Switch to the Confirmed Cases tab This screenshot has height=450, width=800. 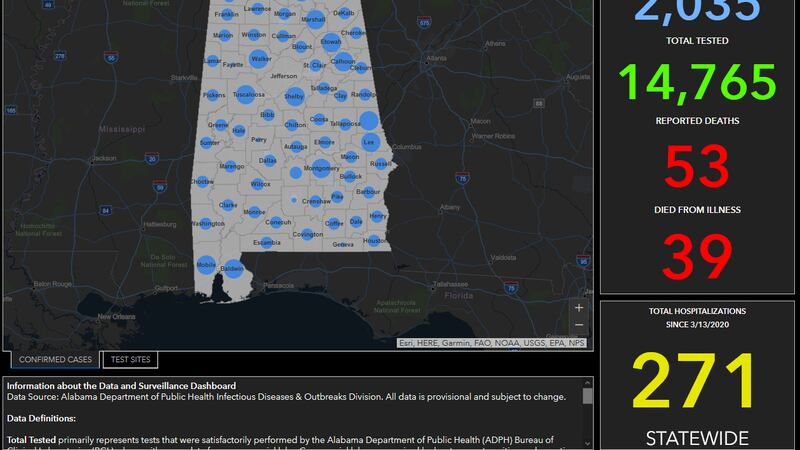tap(55, 359)
